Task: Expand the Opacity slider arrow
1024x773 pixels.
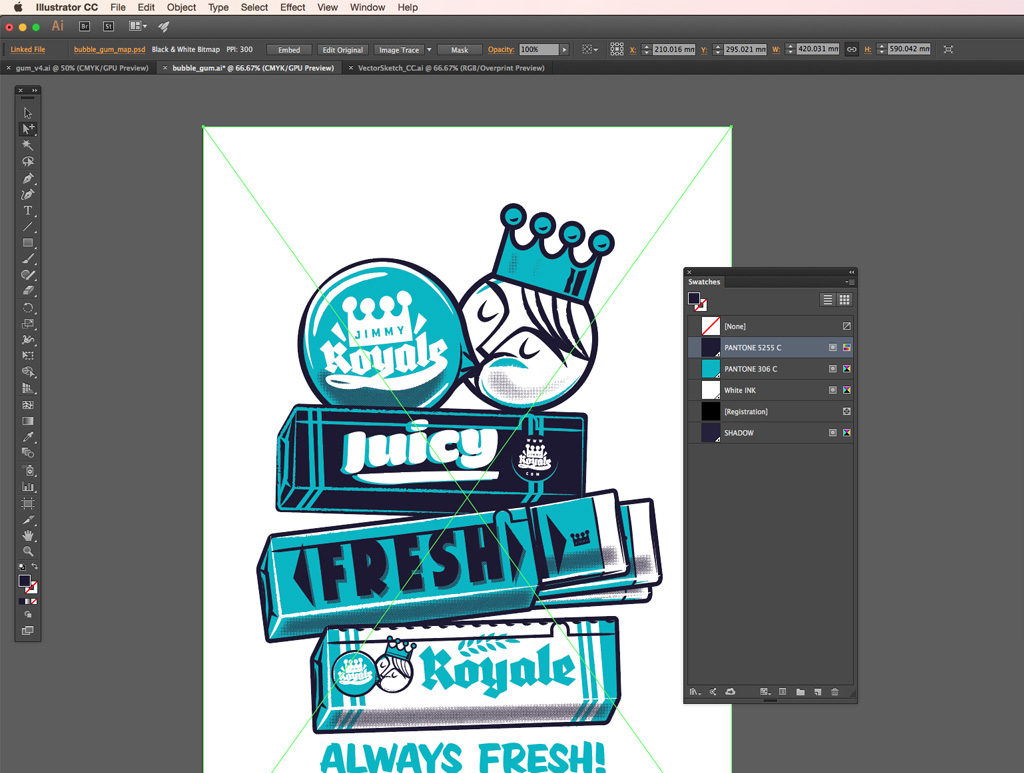Action: [x=564, y=49]
